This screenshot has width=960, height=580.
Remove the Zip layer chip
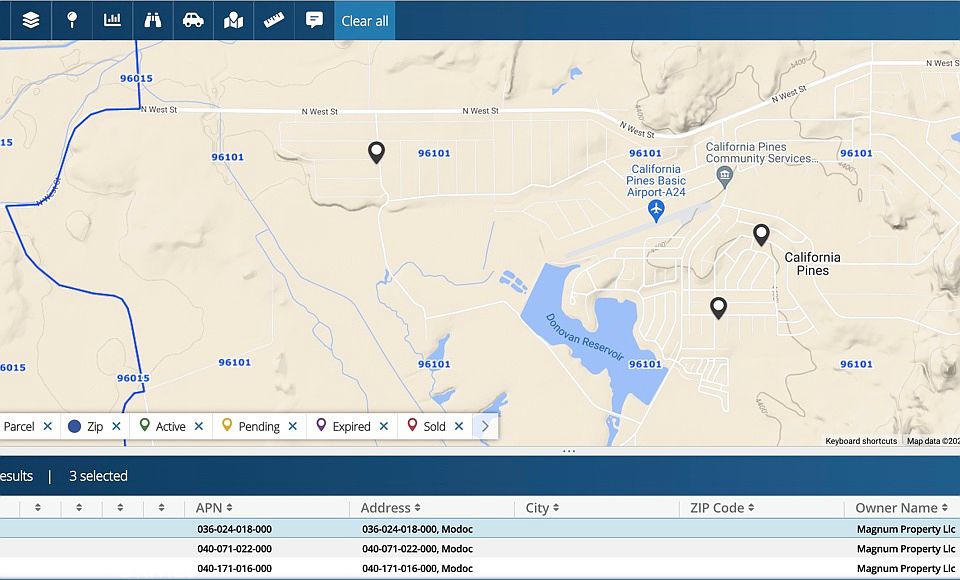(117, 426)
